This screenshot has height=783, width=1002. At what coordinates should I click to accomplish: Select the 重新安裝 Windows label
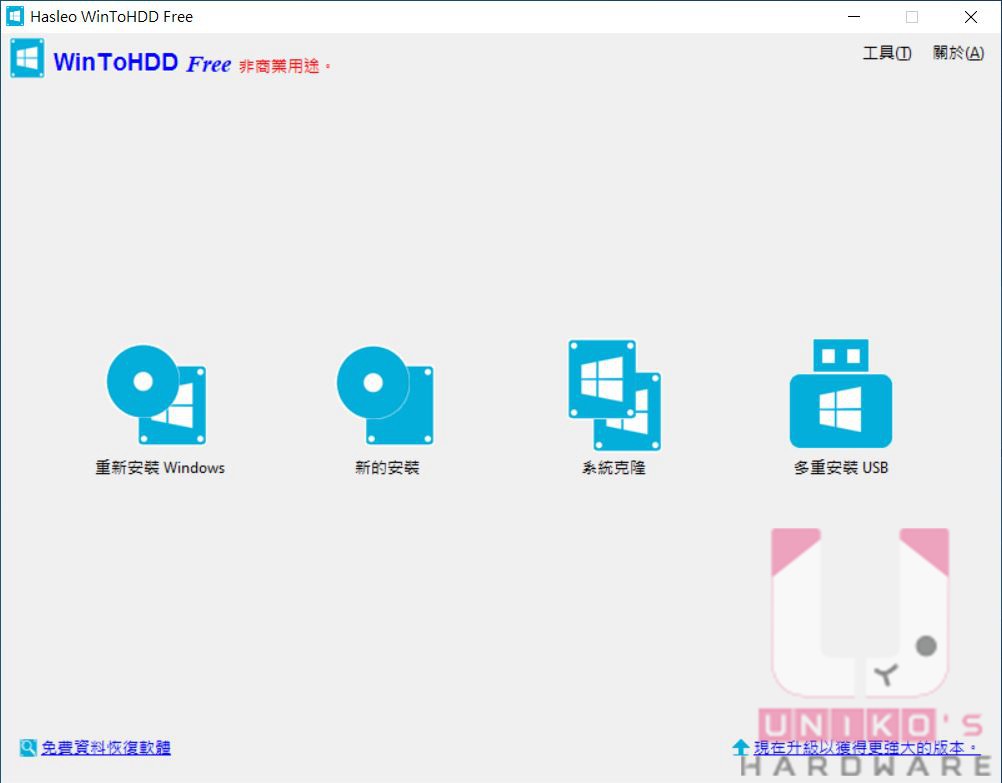click(160, 468)
